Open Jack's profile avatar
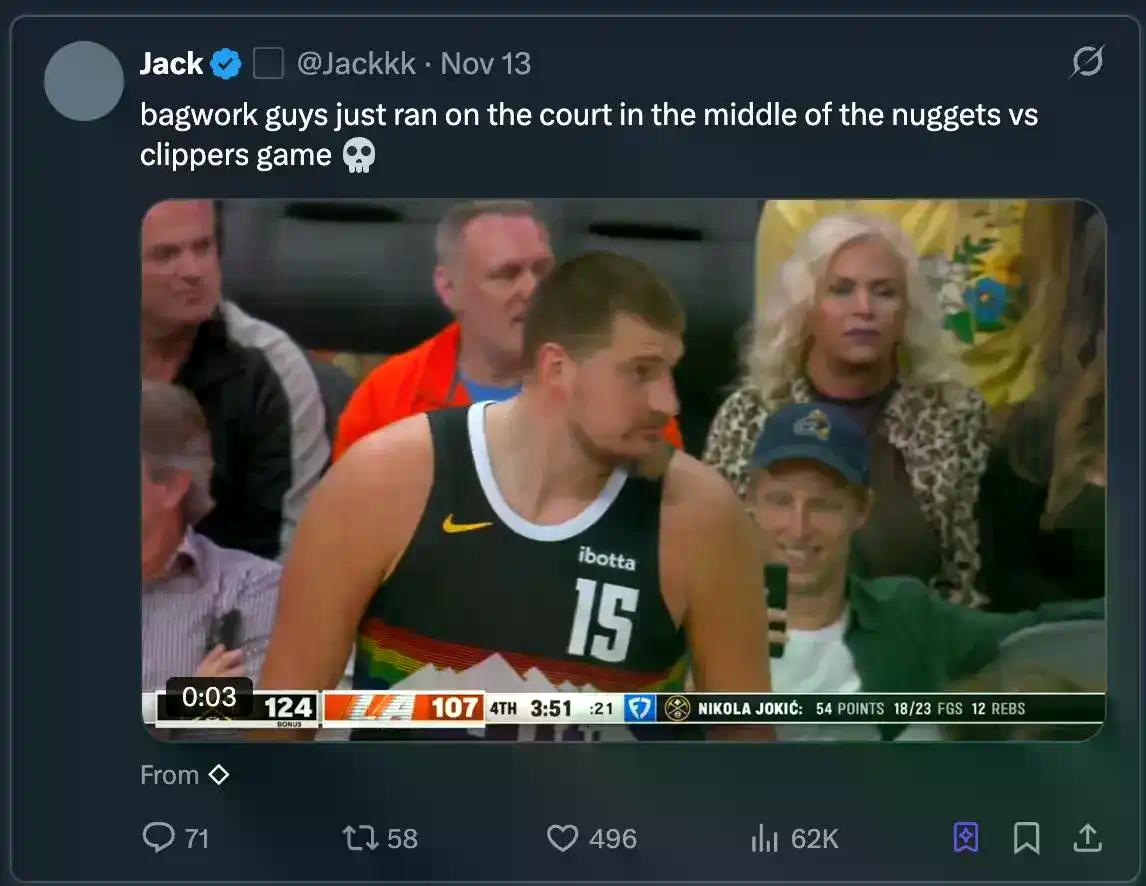 point(84,81)
